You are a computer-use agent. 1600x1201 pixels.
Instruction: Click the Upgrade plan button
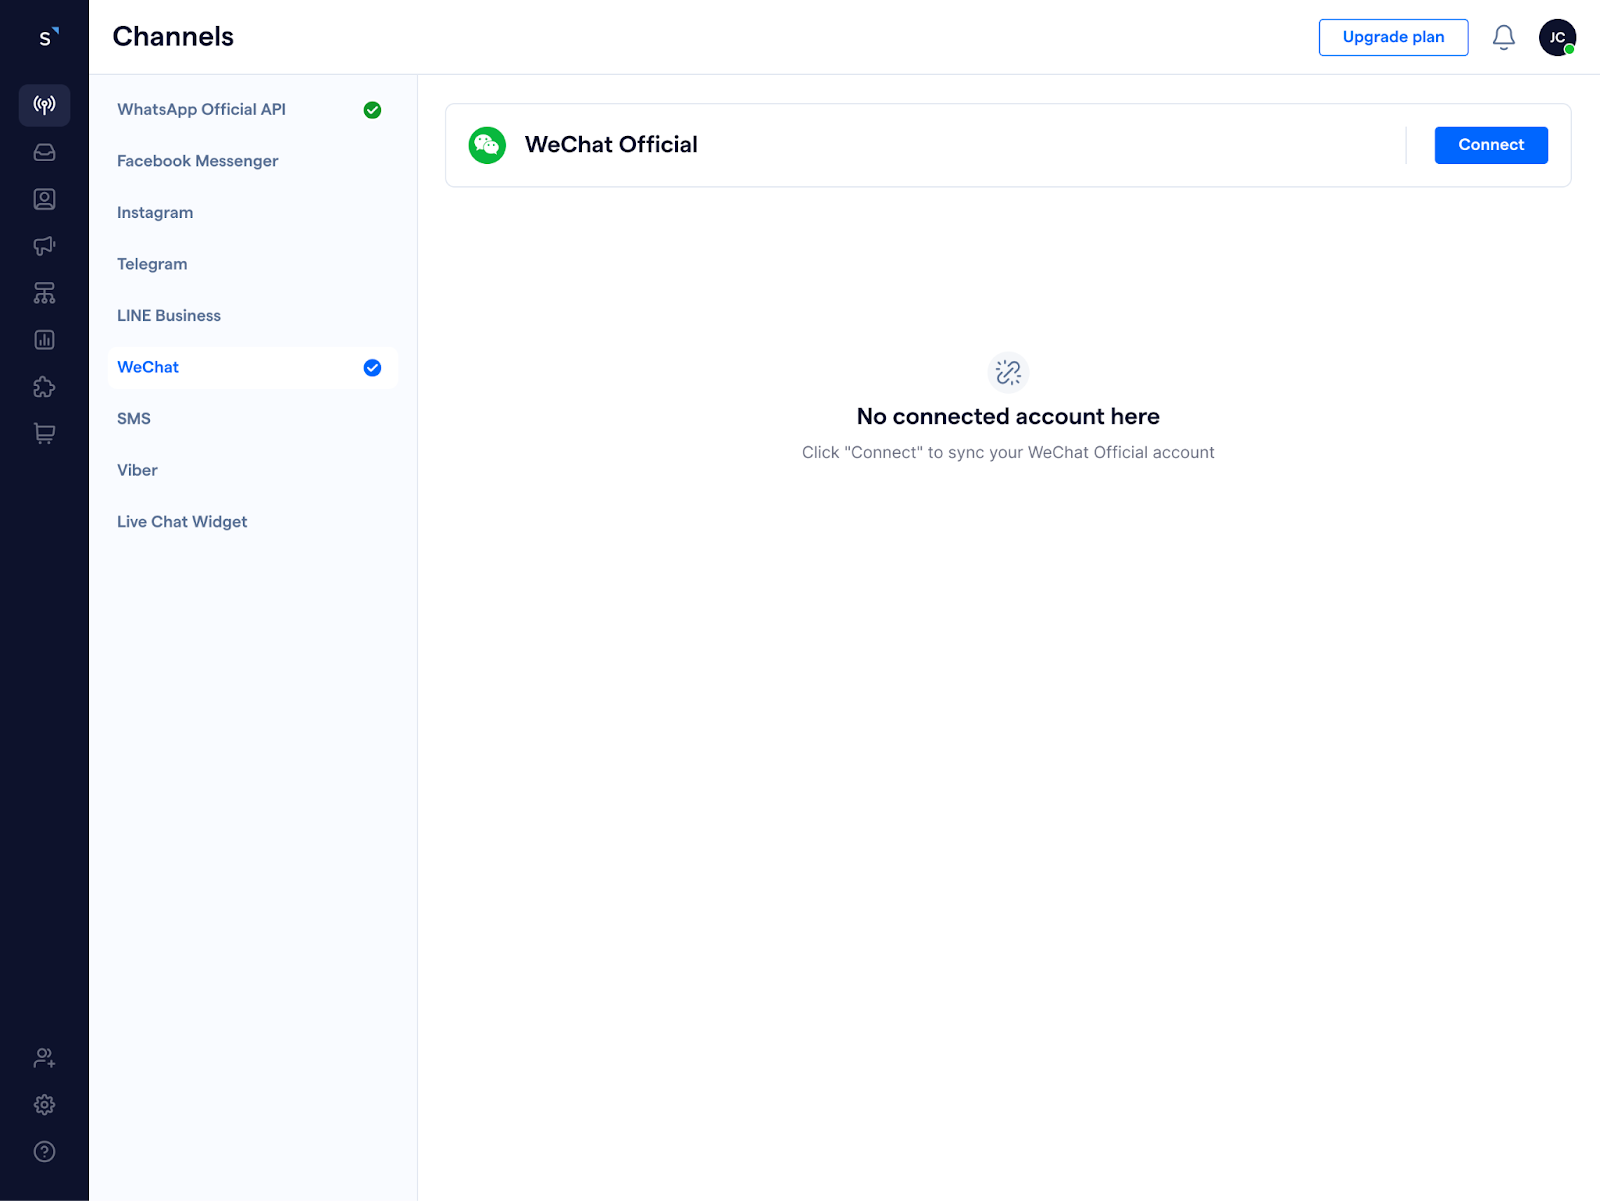(1393, 37)
